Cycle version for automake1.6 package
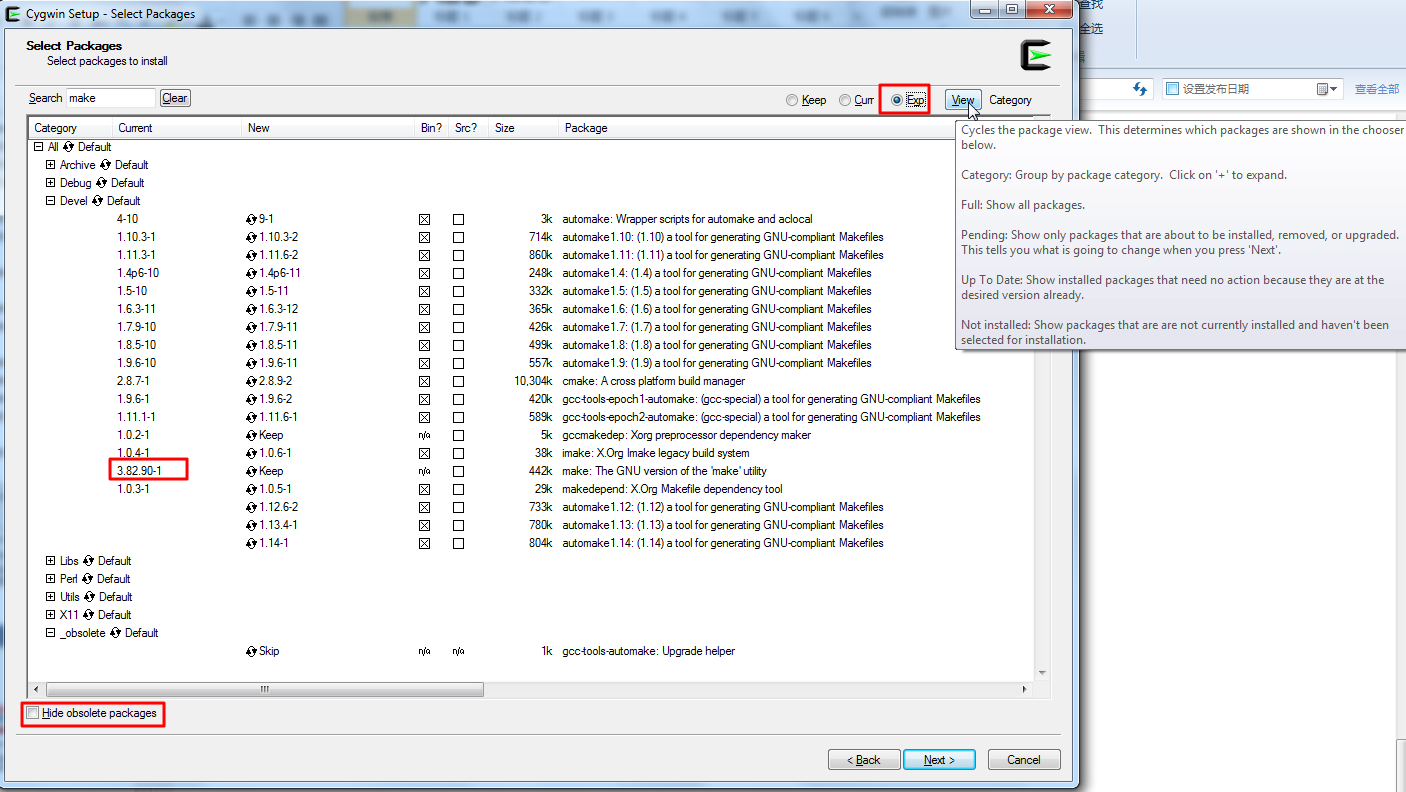The width and height of the screenshot is (1406, 792). pyautogui.click(x=252, y=309)
